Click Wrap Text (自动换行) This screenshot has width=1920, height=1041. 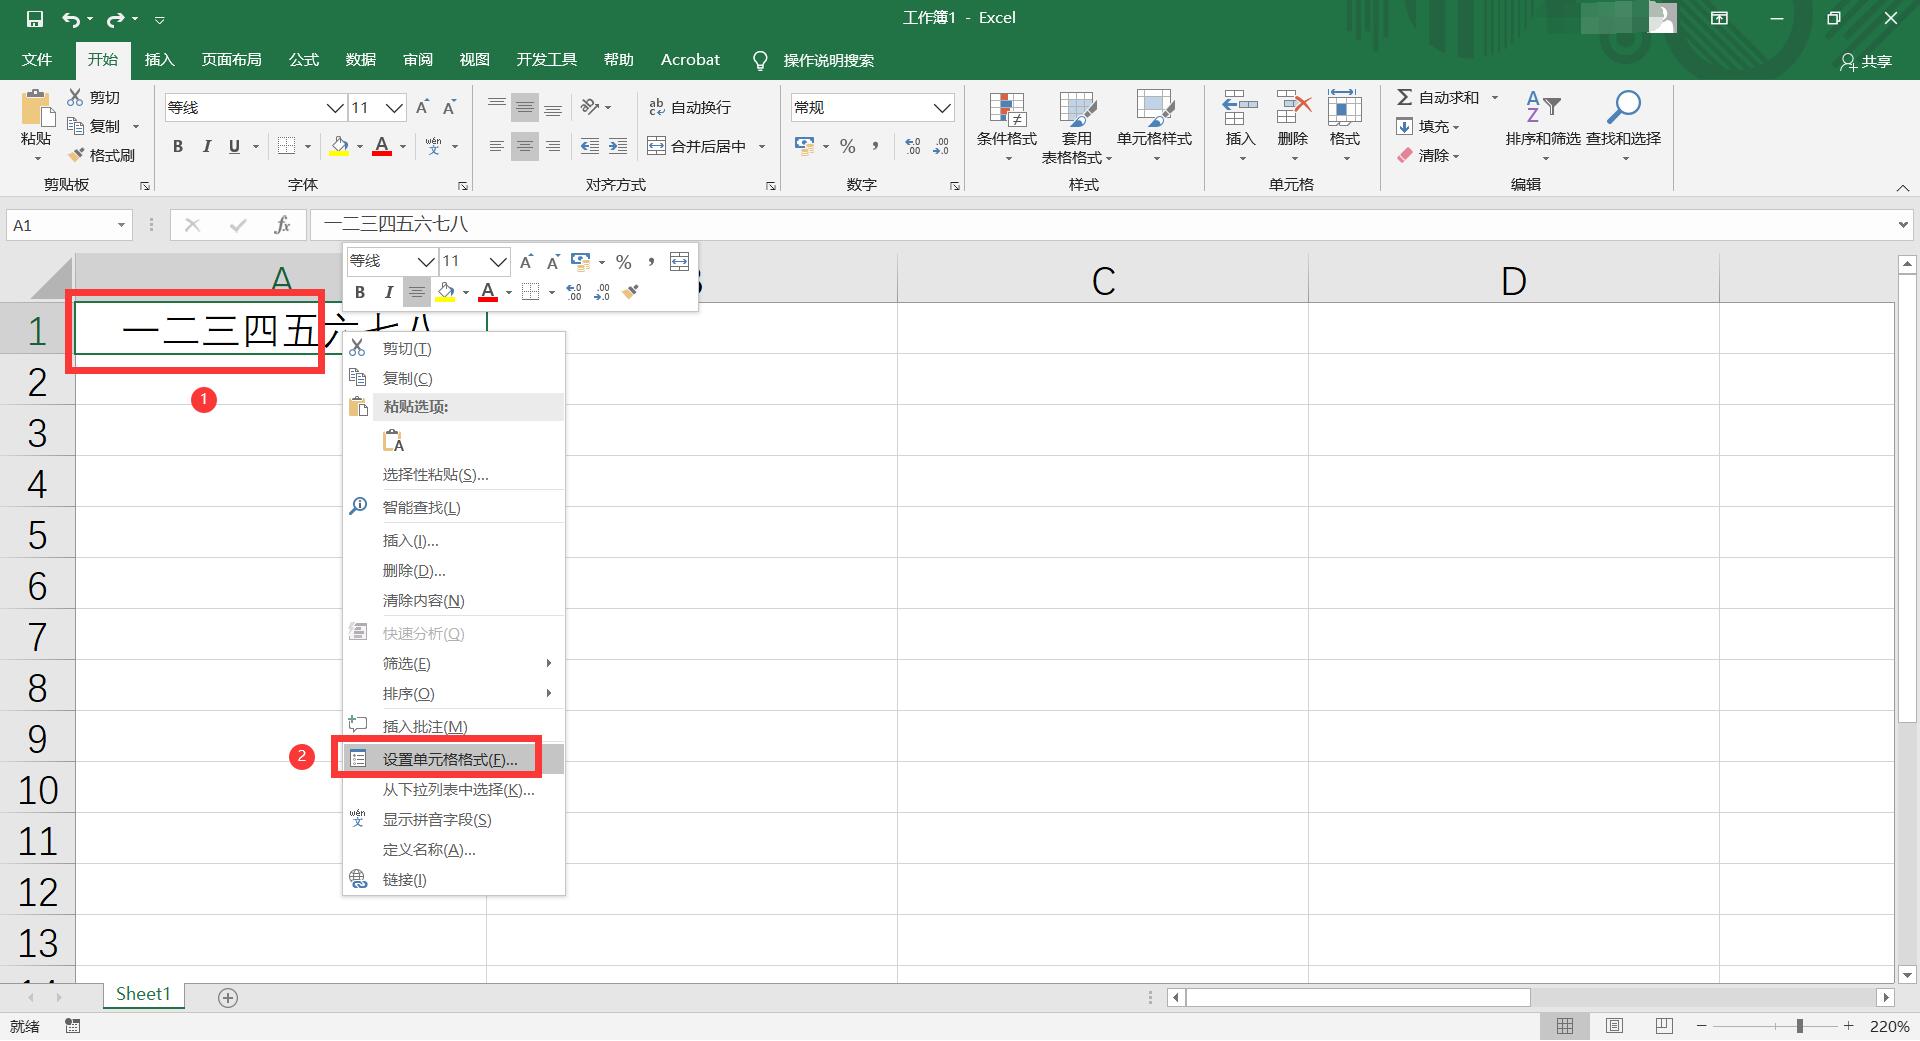[690, 107]
